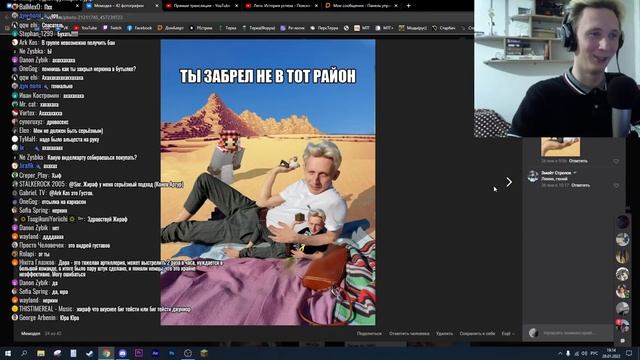Switch to the "Мои сообщения" tab
This screenshot has width=640, height=360.
coord(358,6)
